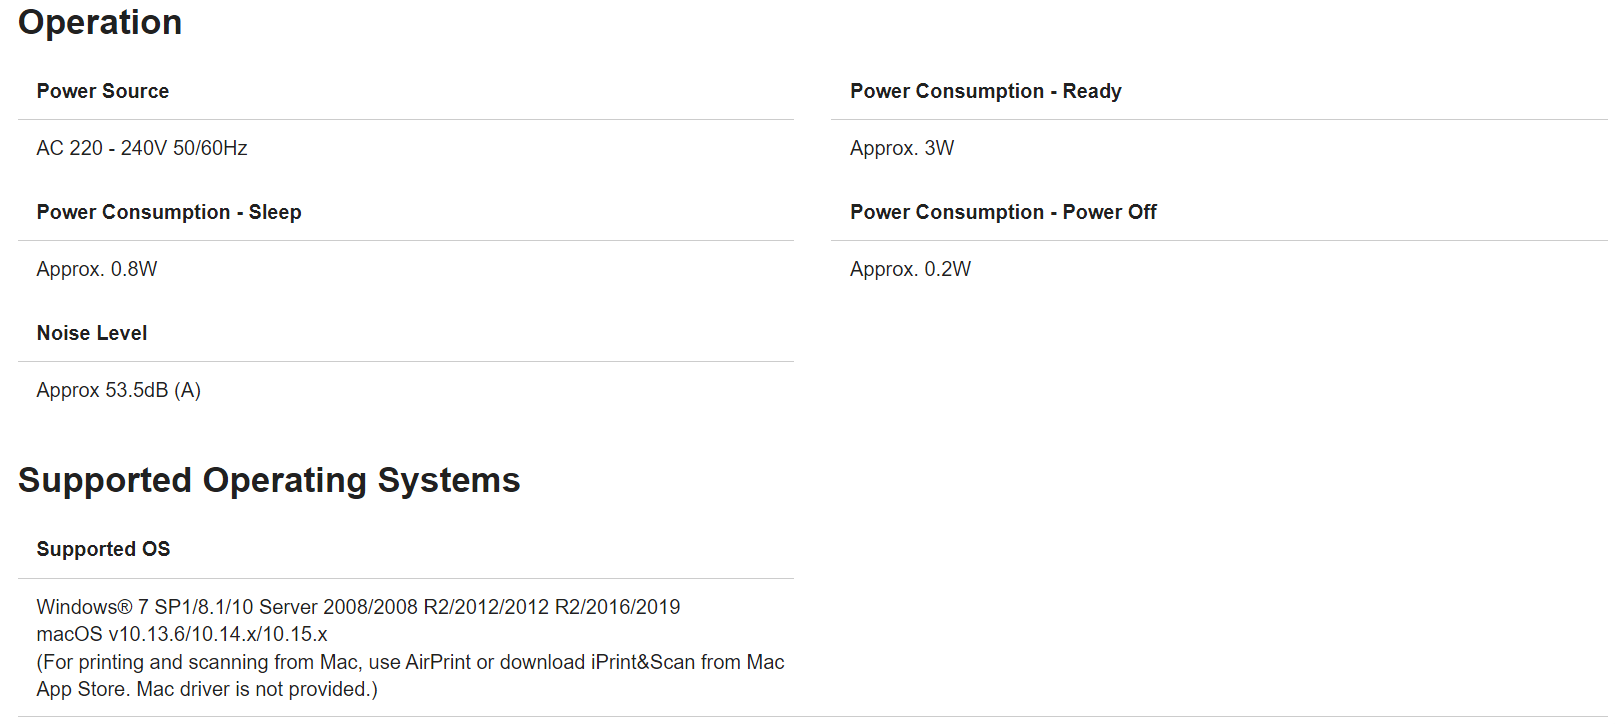1615x724 pixels.
Task: Select the AC 220 - 240V 50/60Hz value
Action: point(142,148)
